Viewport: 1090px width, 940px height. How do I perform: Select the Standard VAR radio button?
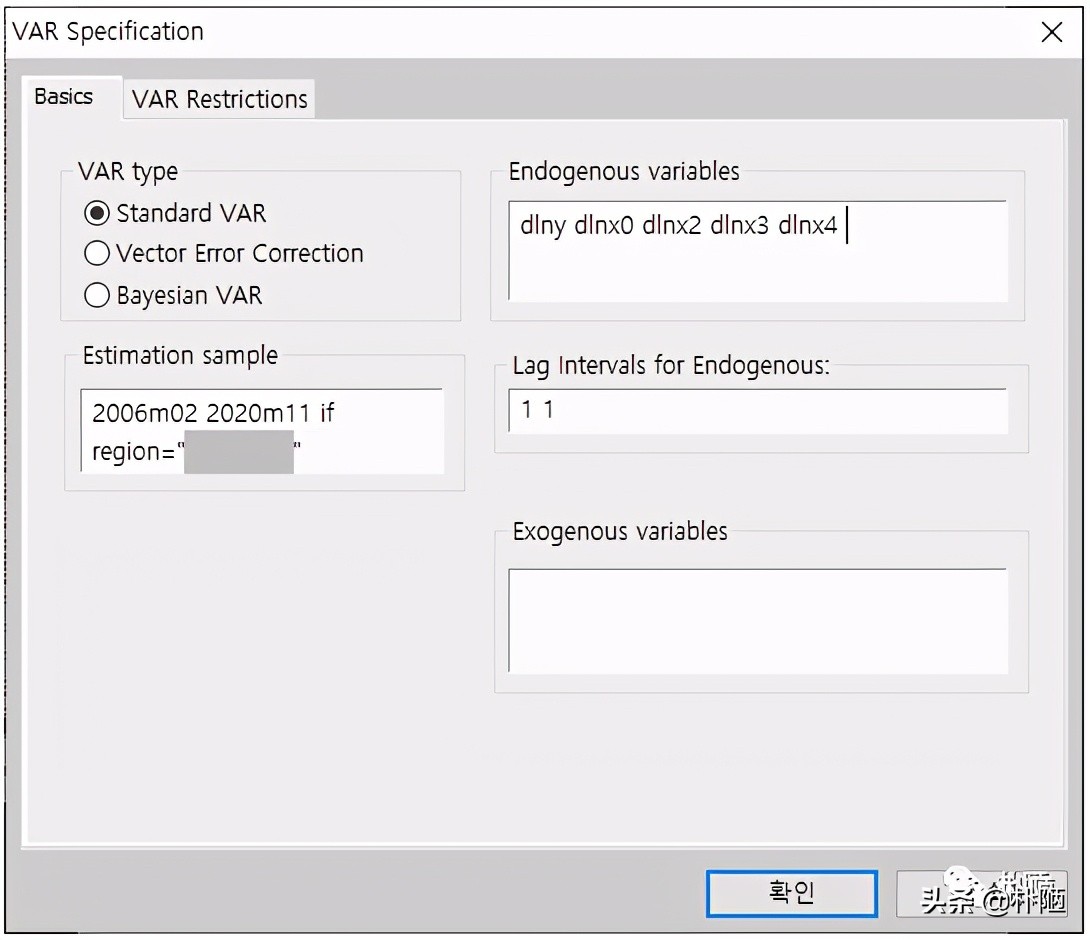(97, 212)
